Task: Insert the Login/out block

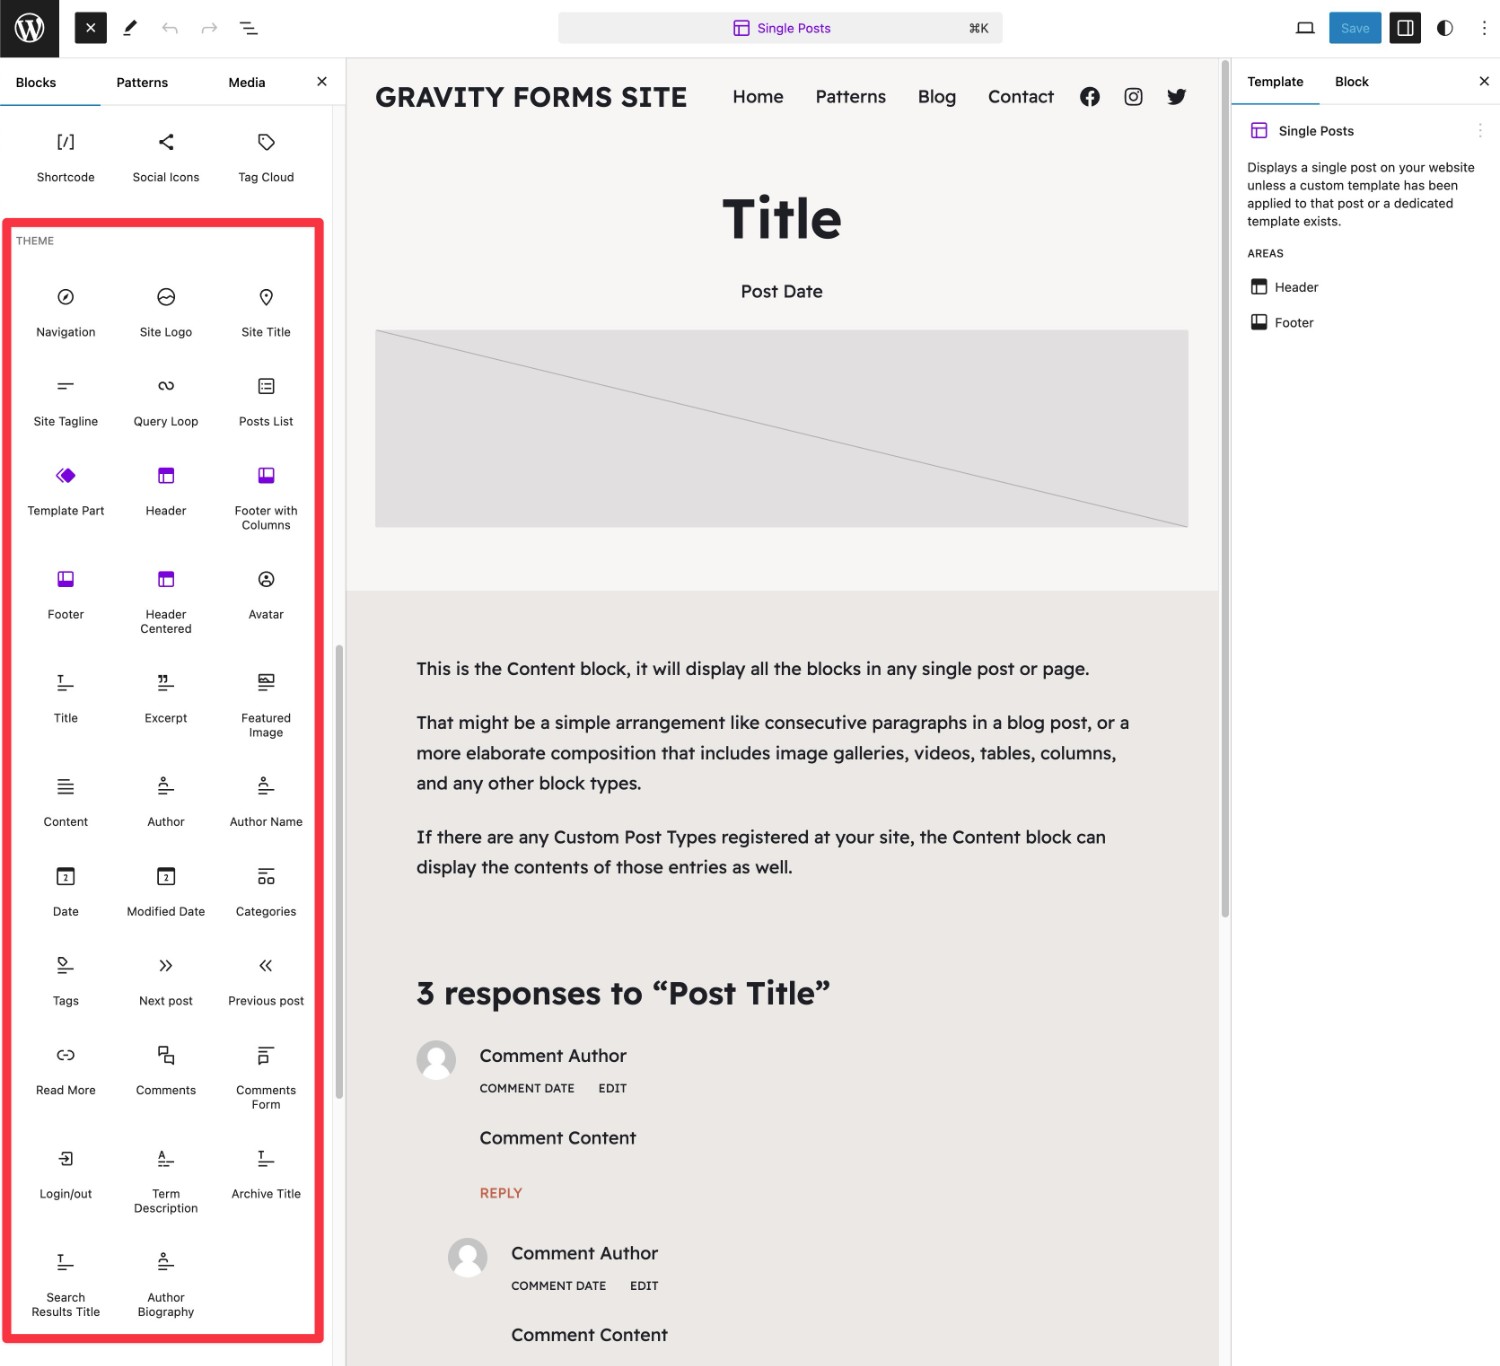Action: point(66,1174)
